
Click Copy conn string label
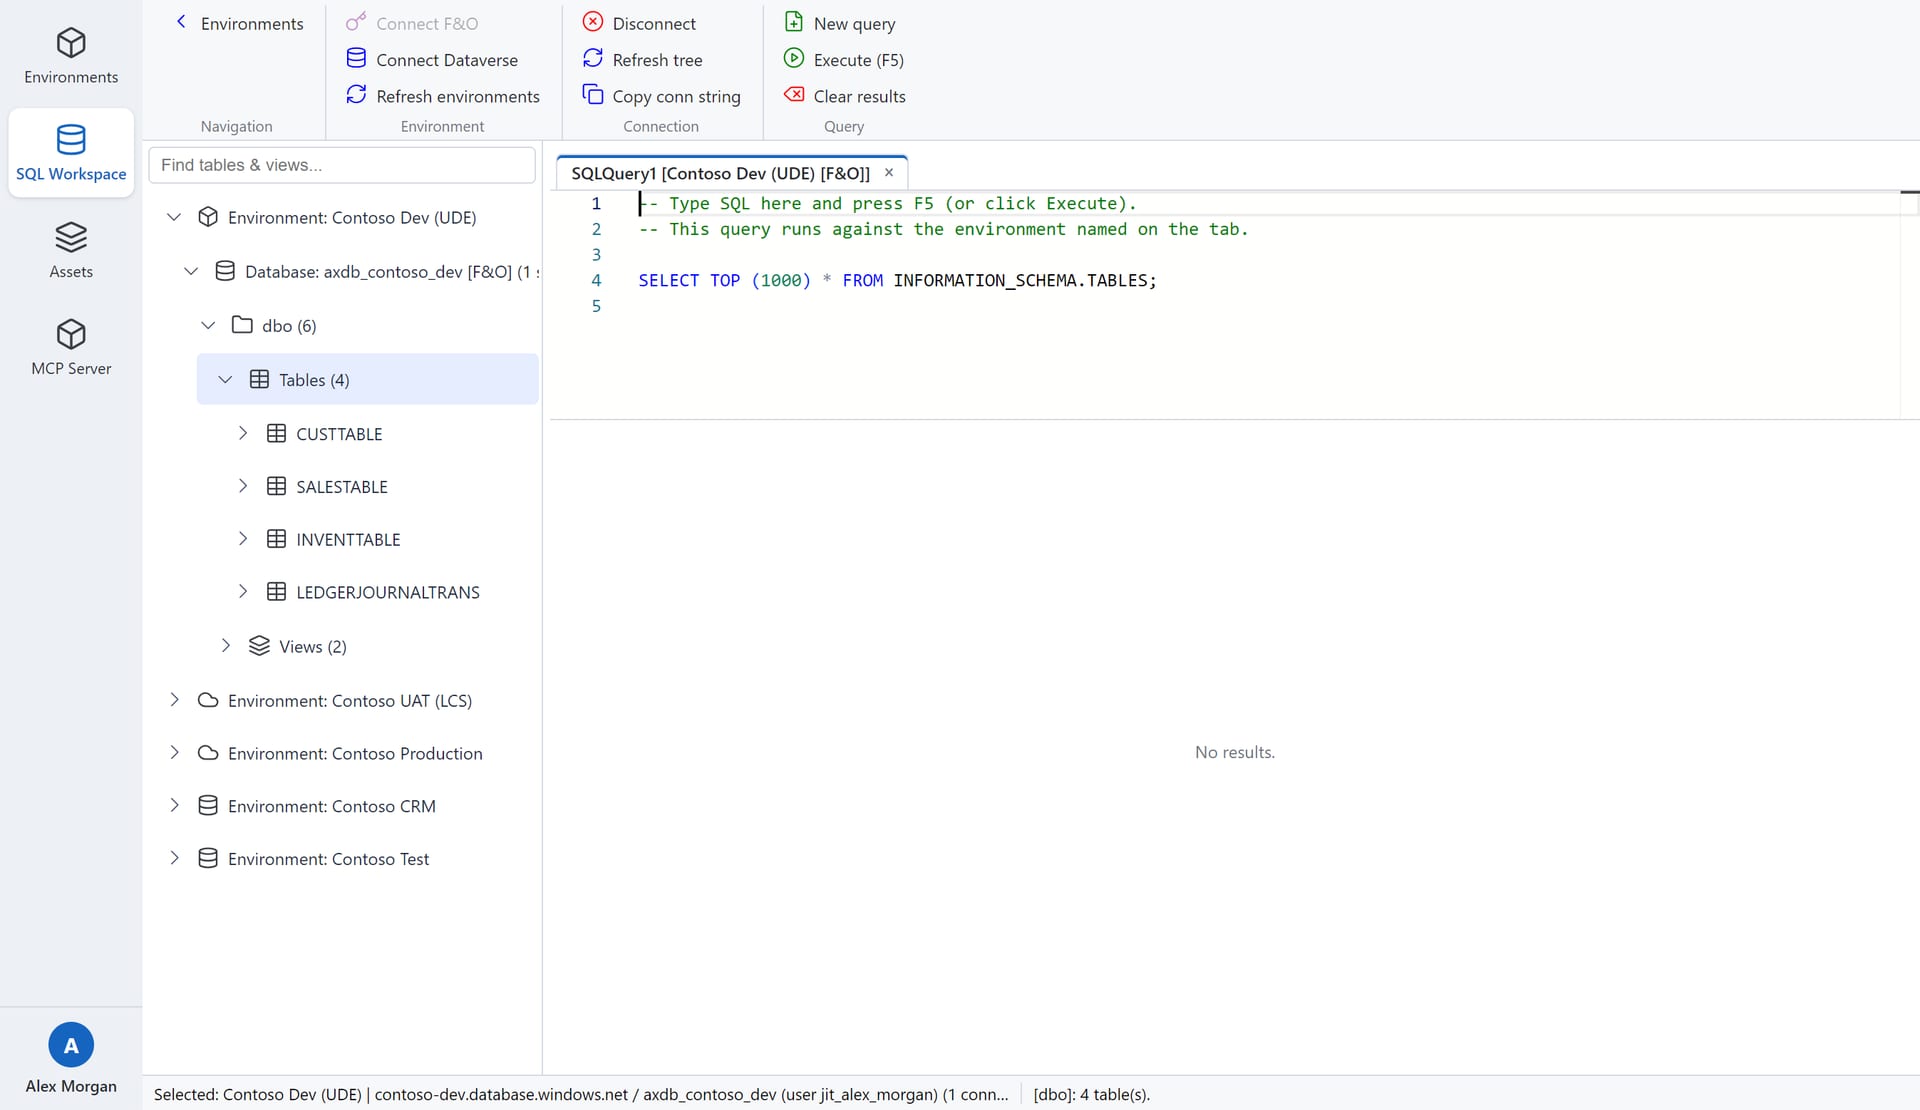tap(676, 96)
